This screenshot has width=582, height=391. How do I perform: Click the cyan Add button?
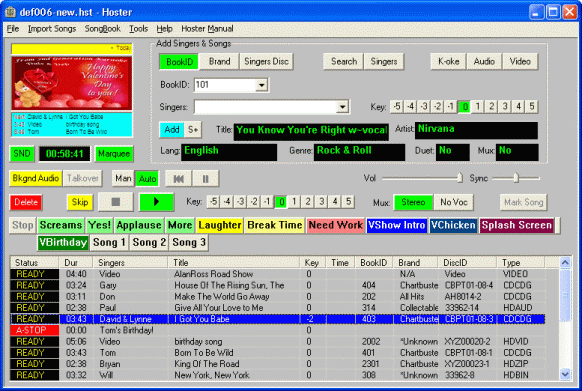tap(171, 130)
